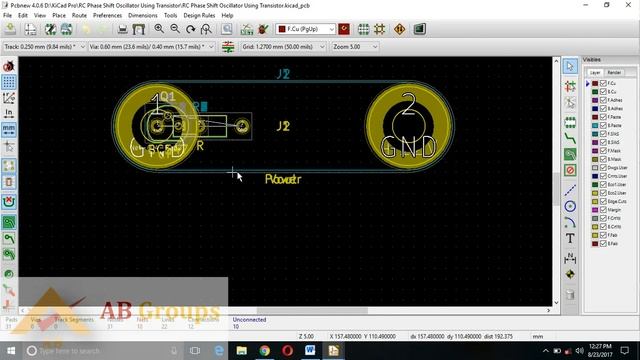640x360 pixels.
Task: Switch to footprint mode icon
Action: click(363, 29)
